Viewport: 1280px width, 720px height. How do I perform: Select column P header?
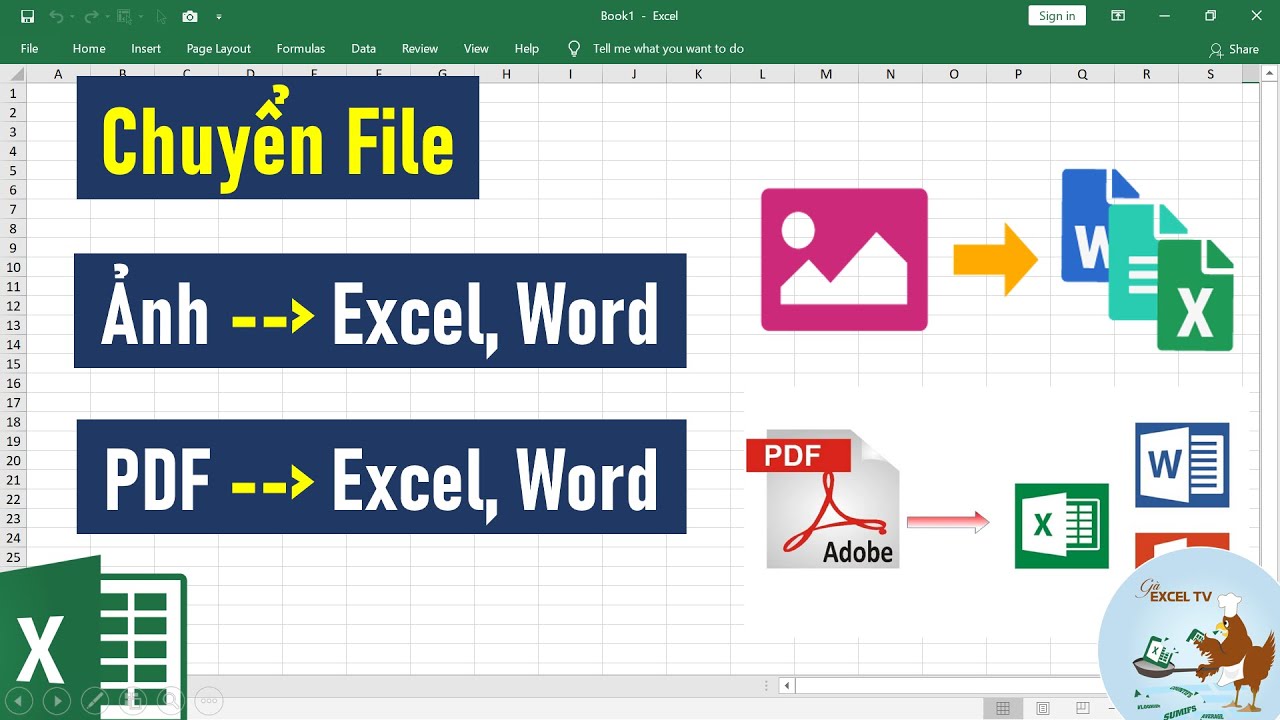[x=1018, y=74]
